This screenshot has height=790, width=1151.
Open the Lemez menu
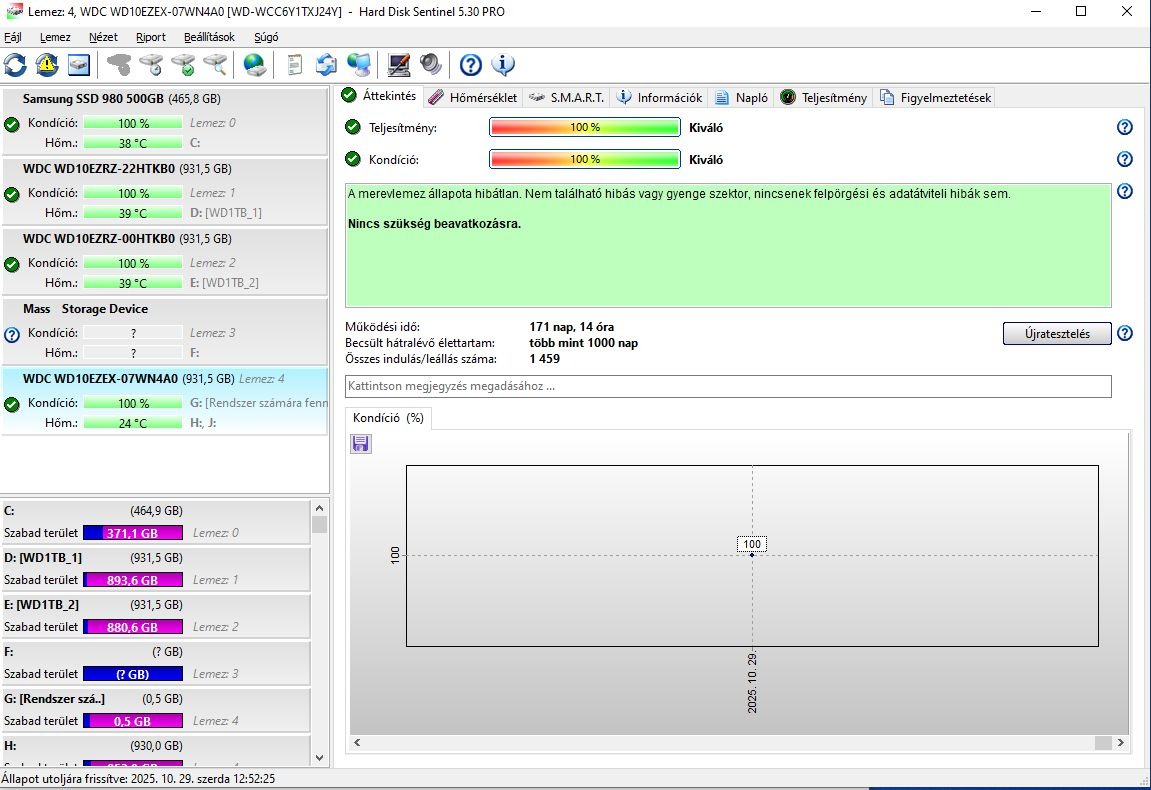click(55, 37)
